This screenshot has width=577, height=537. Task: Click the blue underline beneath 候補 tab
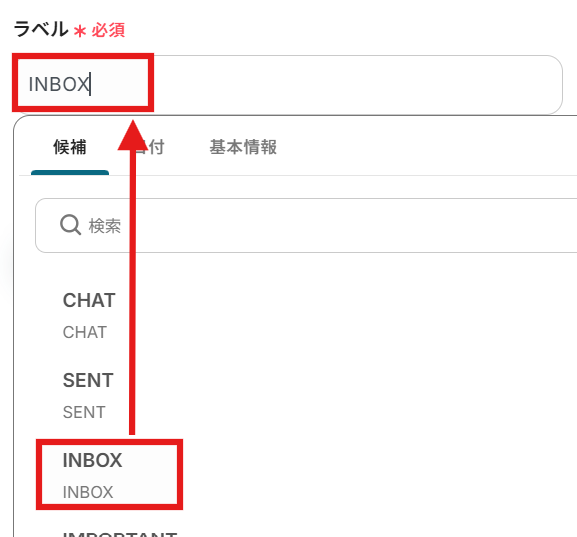click(x=70, y=172)
